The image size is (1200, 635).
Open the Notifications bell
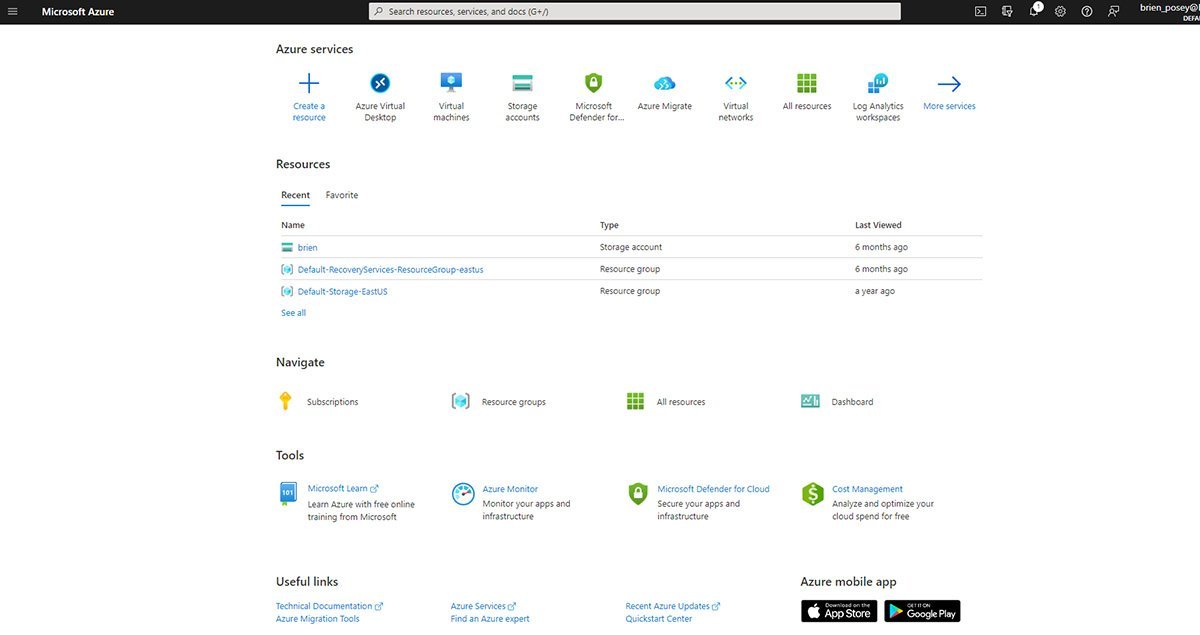click(x=1035, y=11)
